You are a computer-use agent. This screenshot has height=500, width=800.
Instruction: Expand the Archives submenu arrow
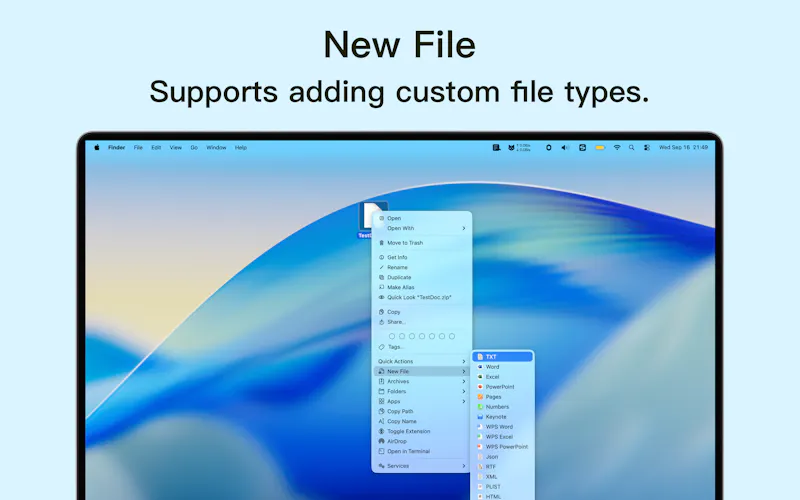pos(464,382)
